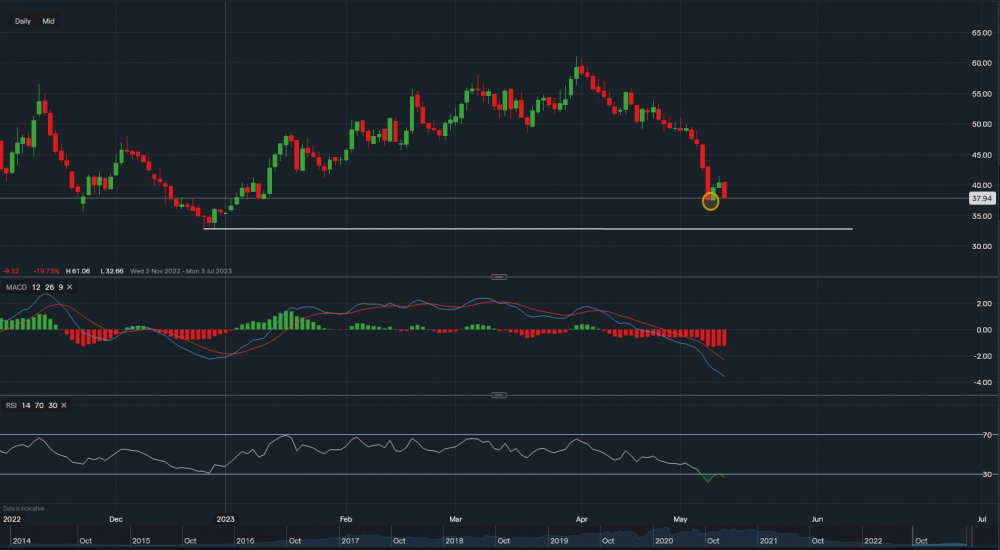Click the RSI 70 overbought level label
The image size is (1000, 550).
(x=985, y=436)
